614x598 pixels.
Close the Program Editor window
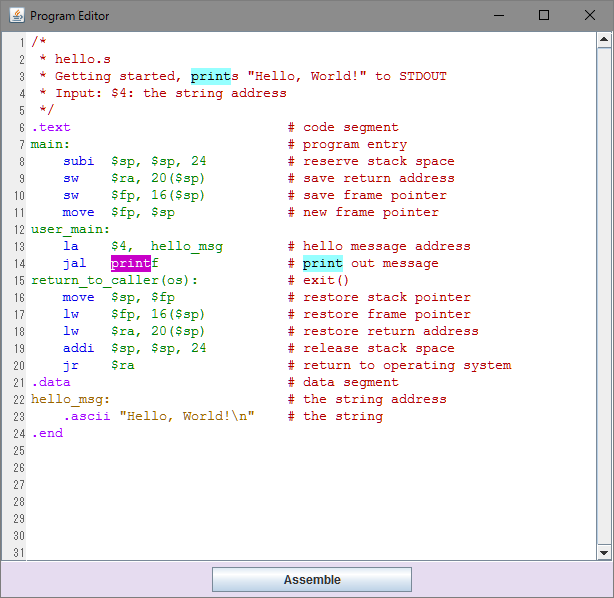(x=590, y=16)
